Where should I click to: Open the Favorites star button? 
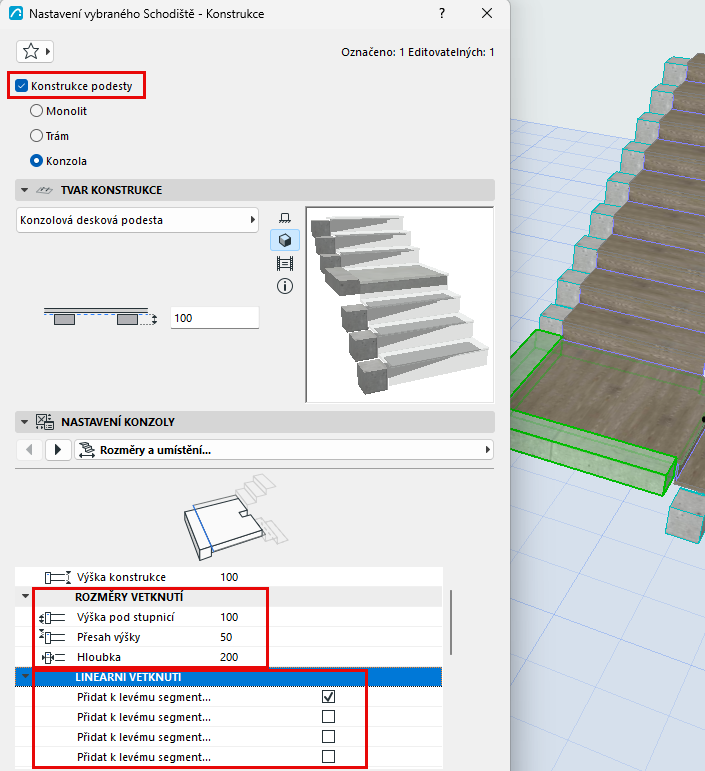35,52
